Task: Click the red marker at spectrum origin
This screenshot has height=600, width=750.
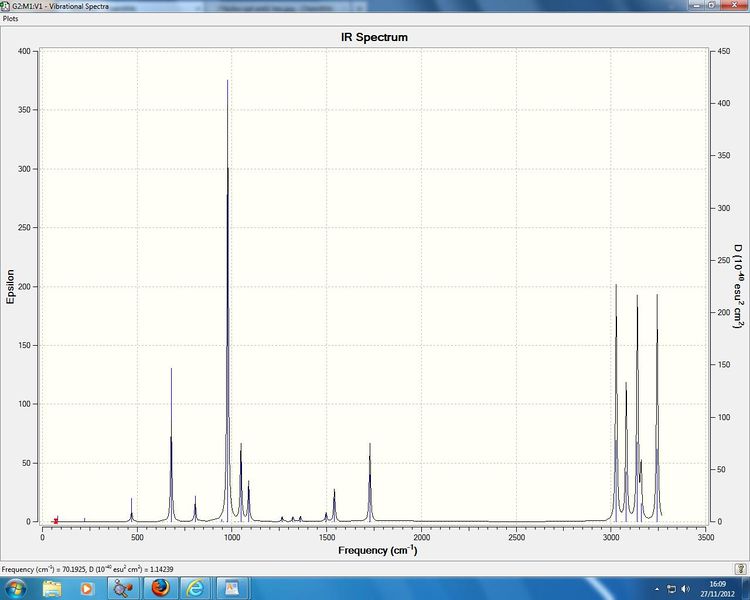Action: click(x=55, y=521)
